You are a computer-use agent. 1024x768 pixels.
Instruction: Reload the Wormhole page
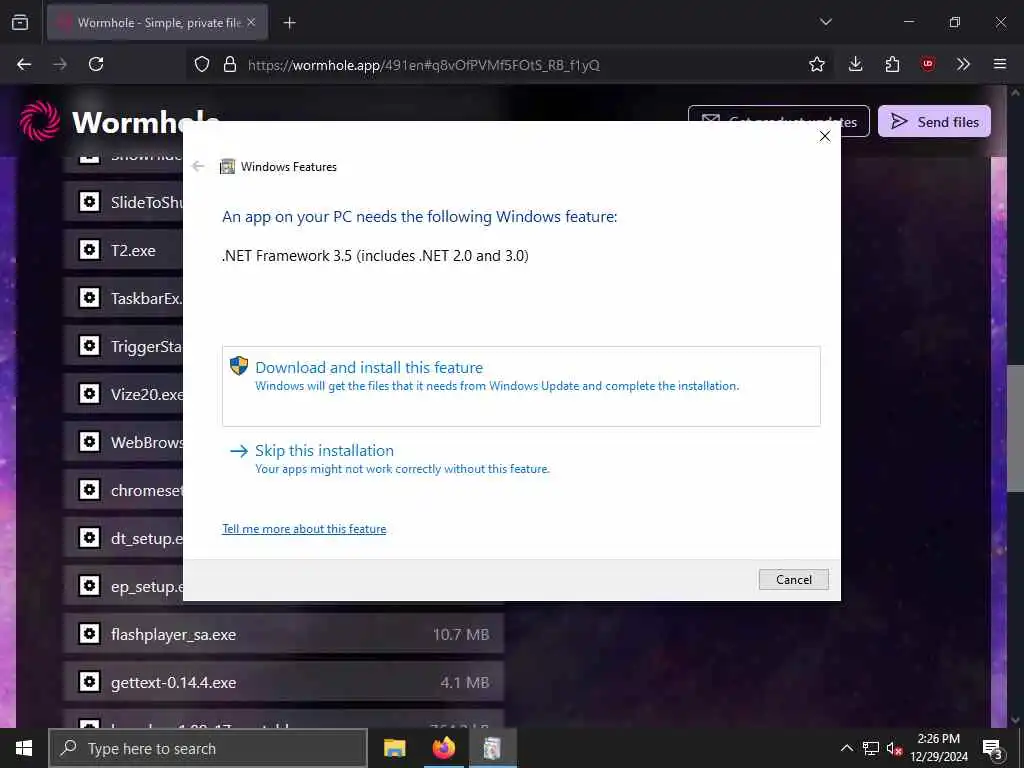coord(96,64)
